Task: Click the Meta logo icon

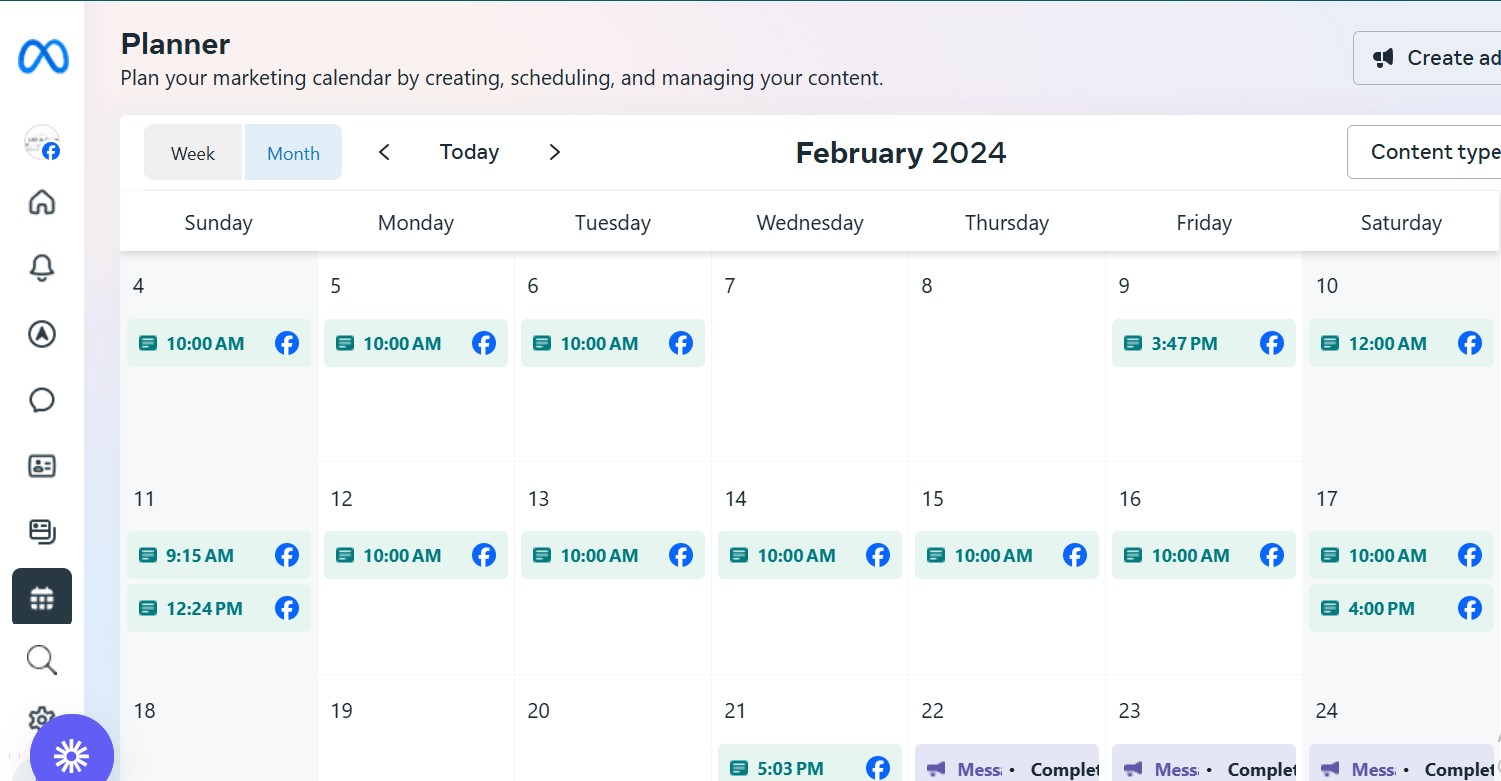Action: click(x=43, y=57)
